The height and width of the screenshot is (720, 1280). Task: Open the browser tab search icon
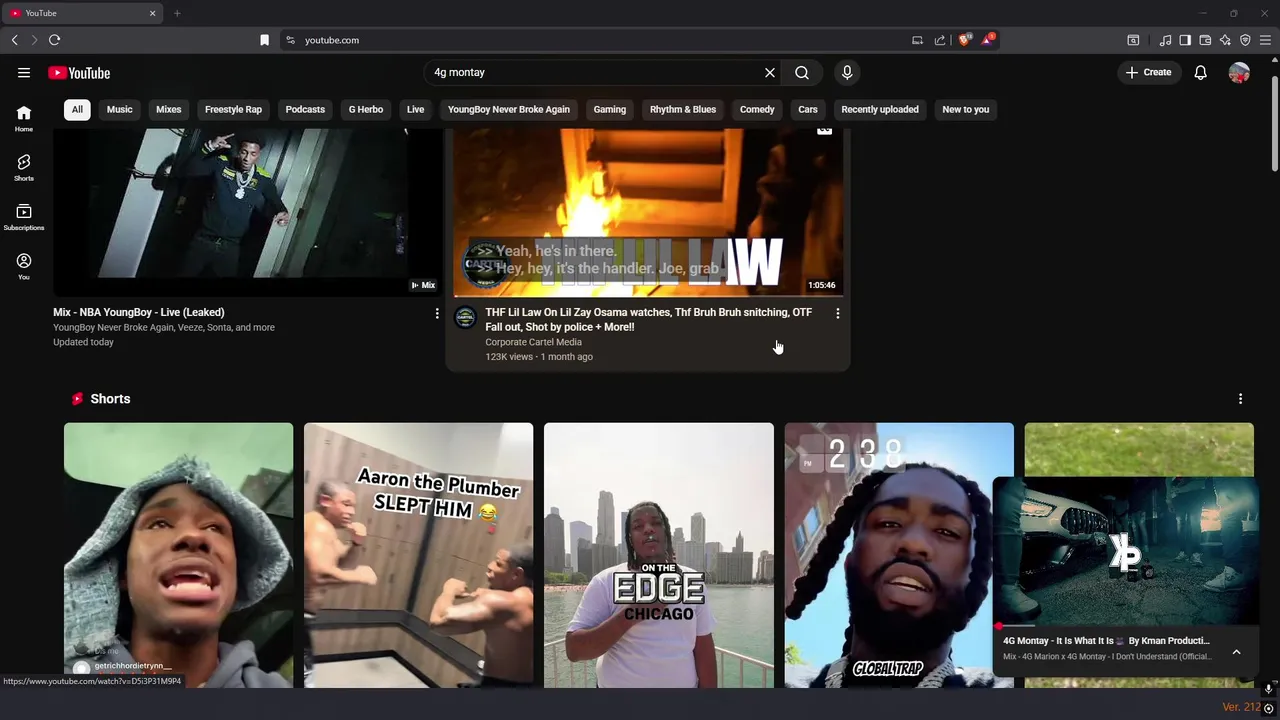(x=1133, y=40)
